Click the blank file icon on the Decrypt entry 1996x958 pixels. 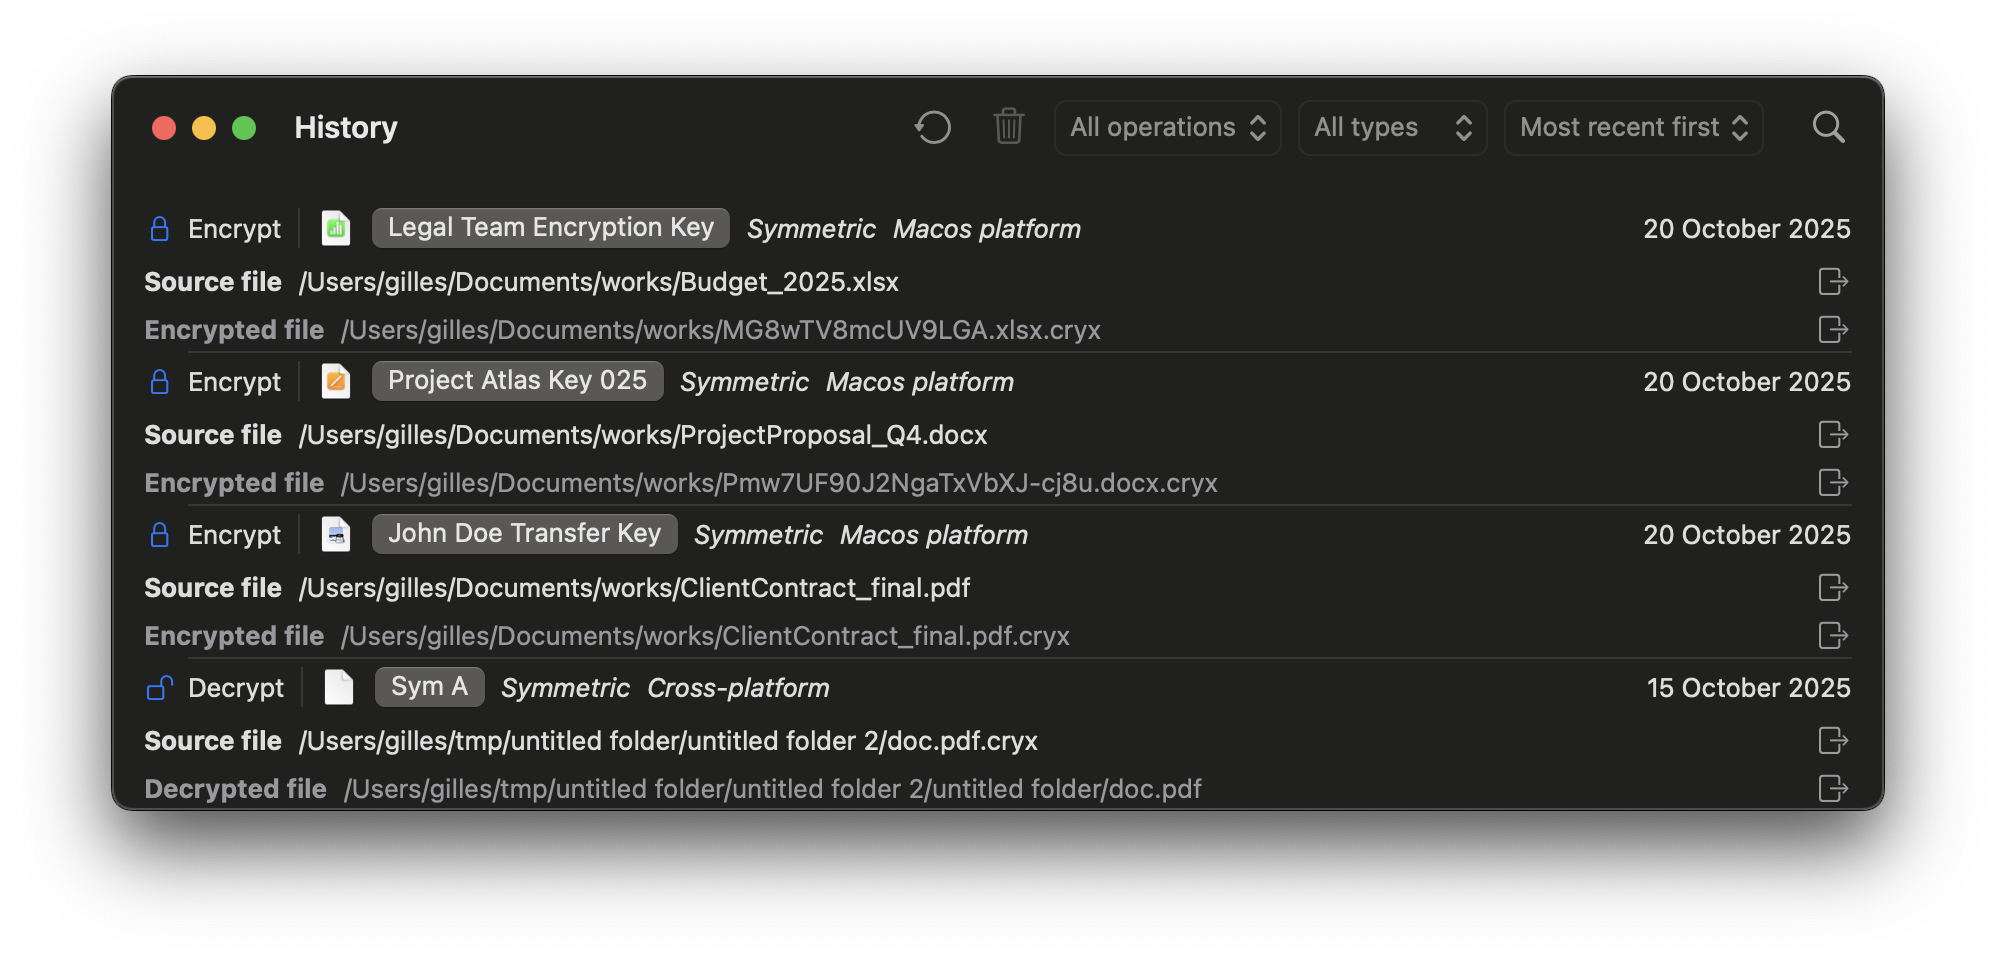coord(339,687)
